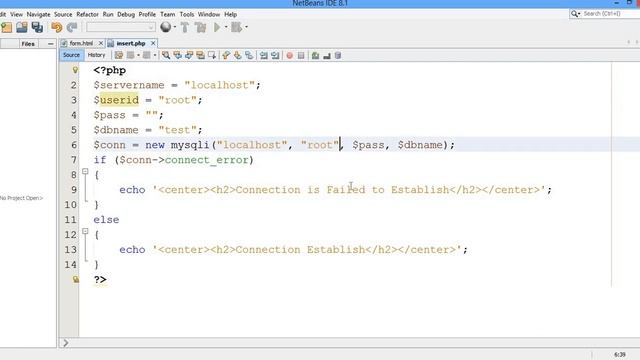
Task: Click the Shift Line Right icon
Action: tap(275, 55)
